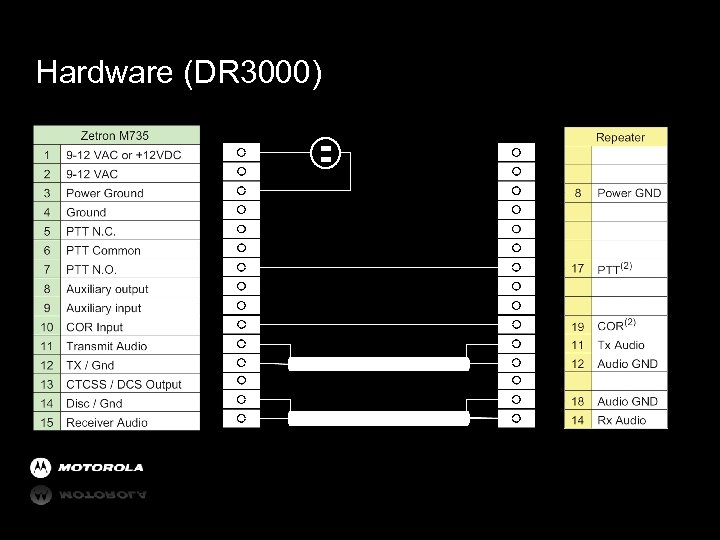
Task: Click pin number 17 in the Repeater table
Action: point(578,268)
